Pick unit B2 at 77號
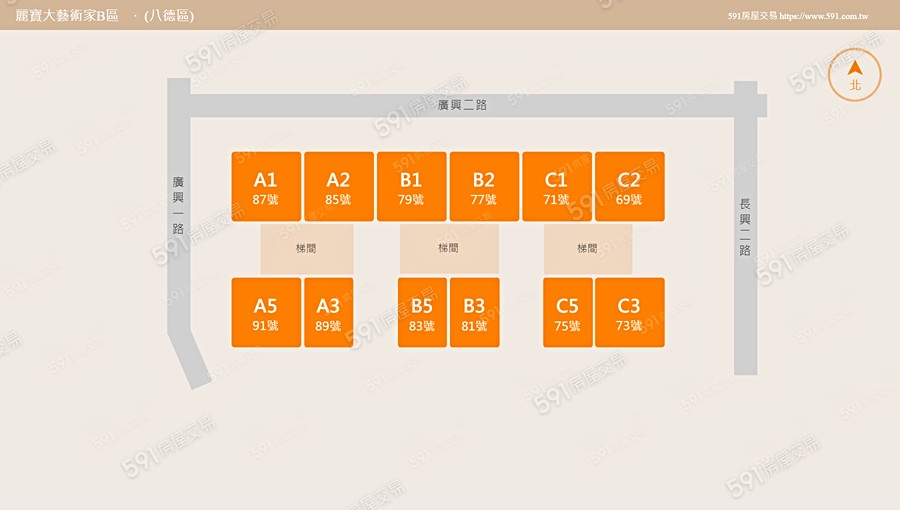 (484, 187)
